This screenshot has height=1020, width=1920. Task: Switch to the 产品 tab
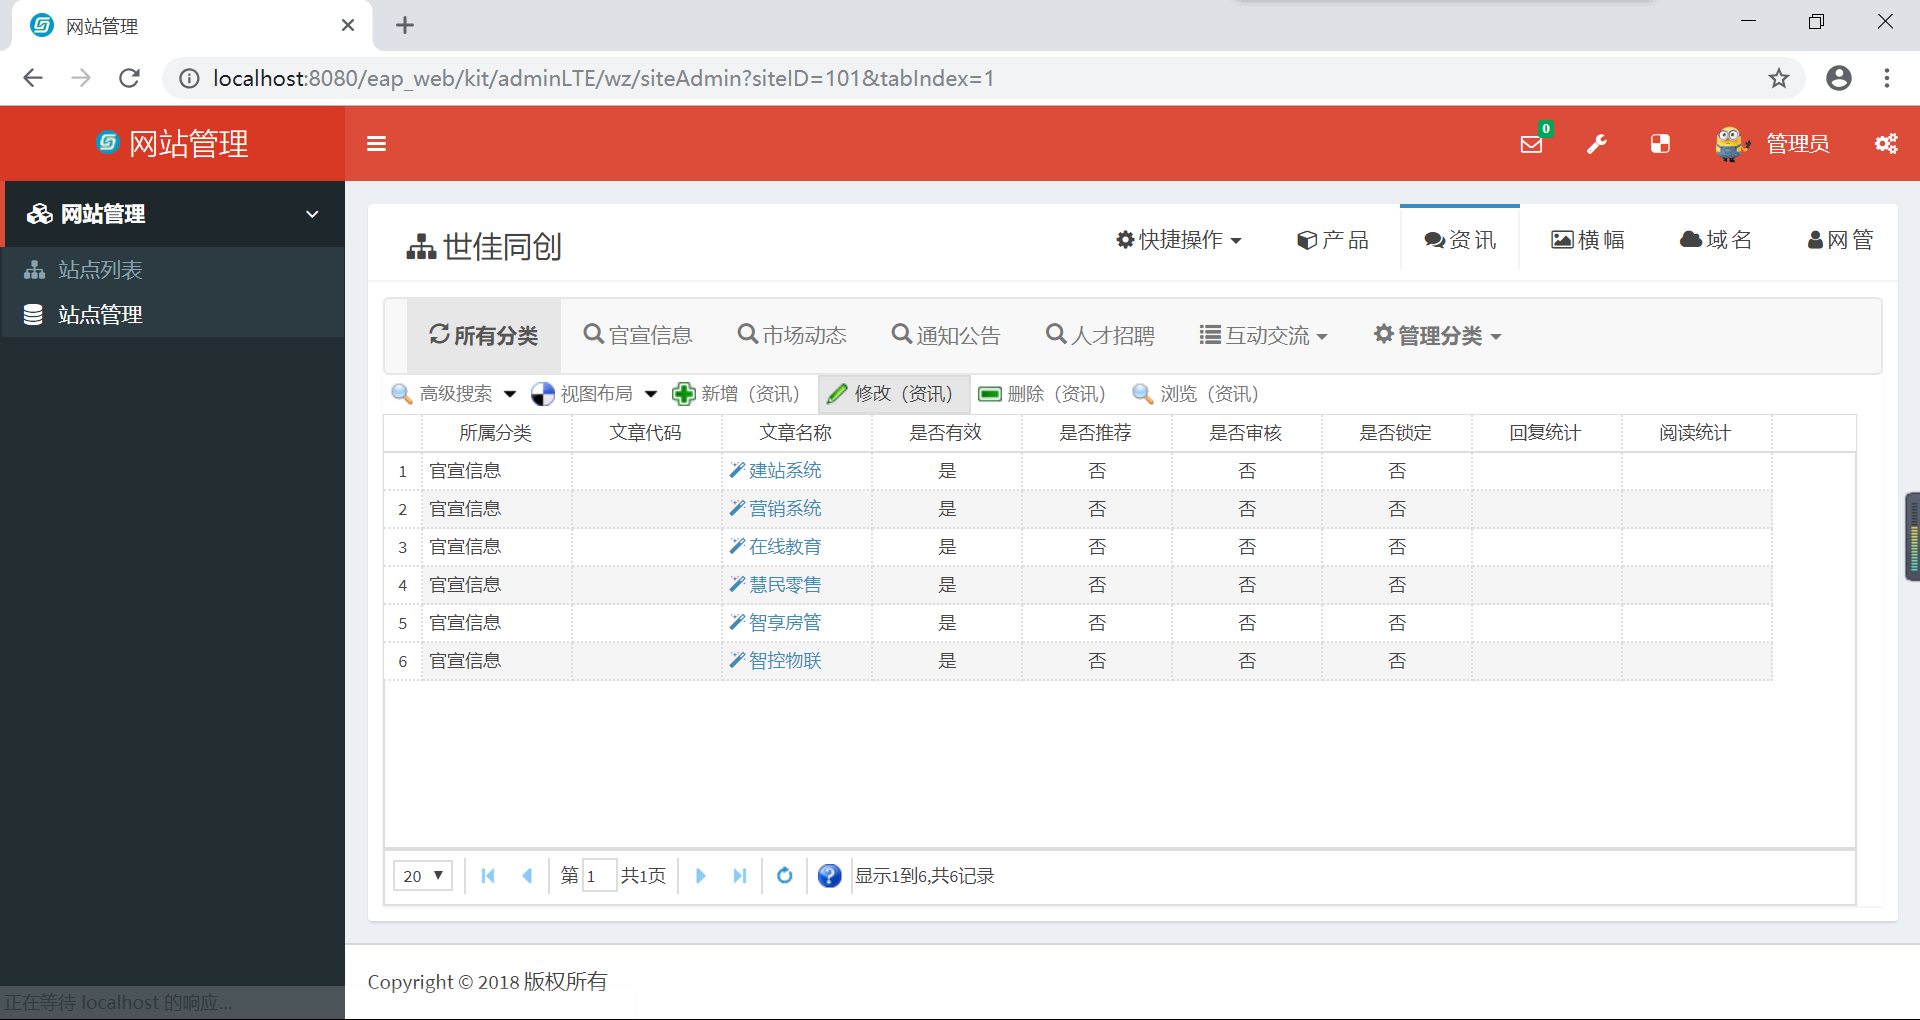click(x=1333, y=239)
